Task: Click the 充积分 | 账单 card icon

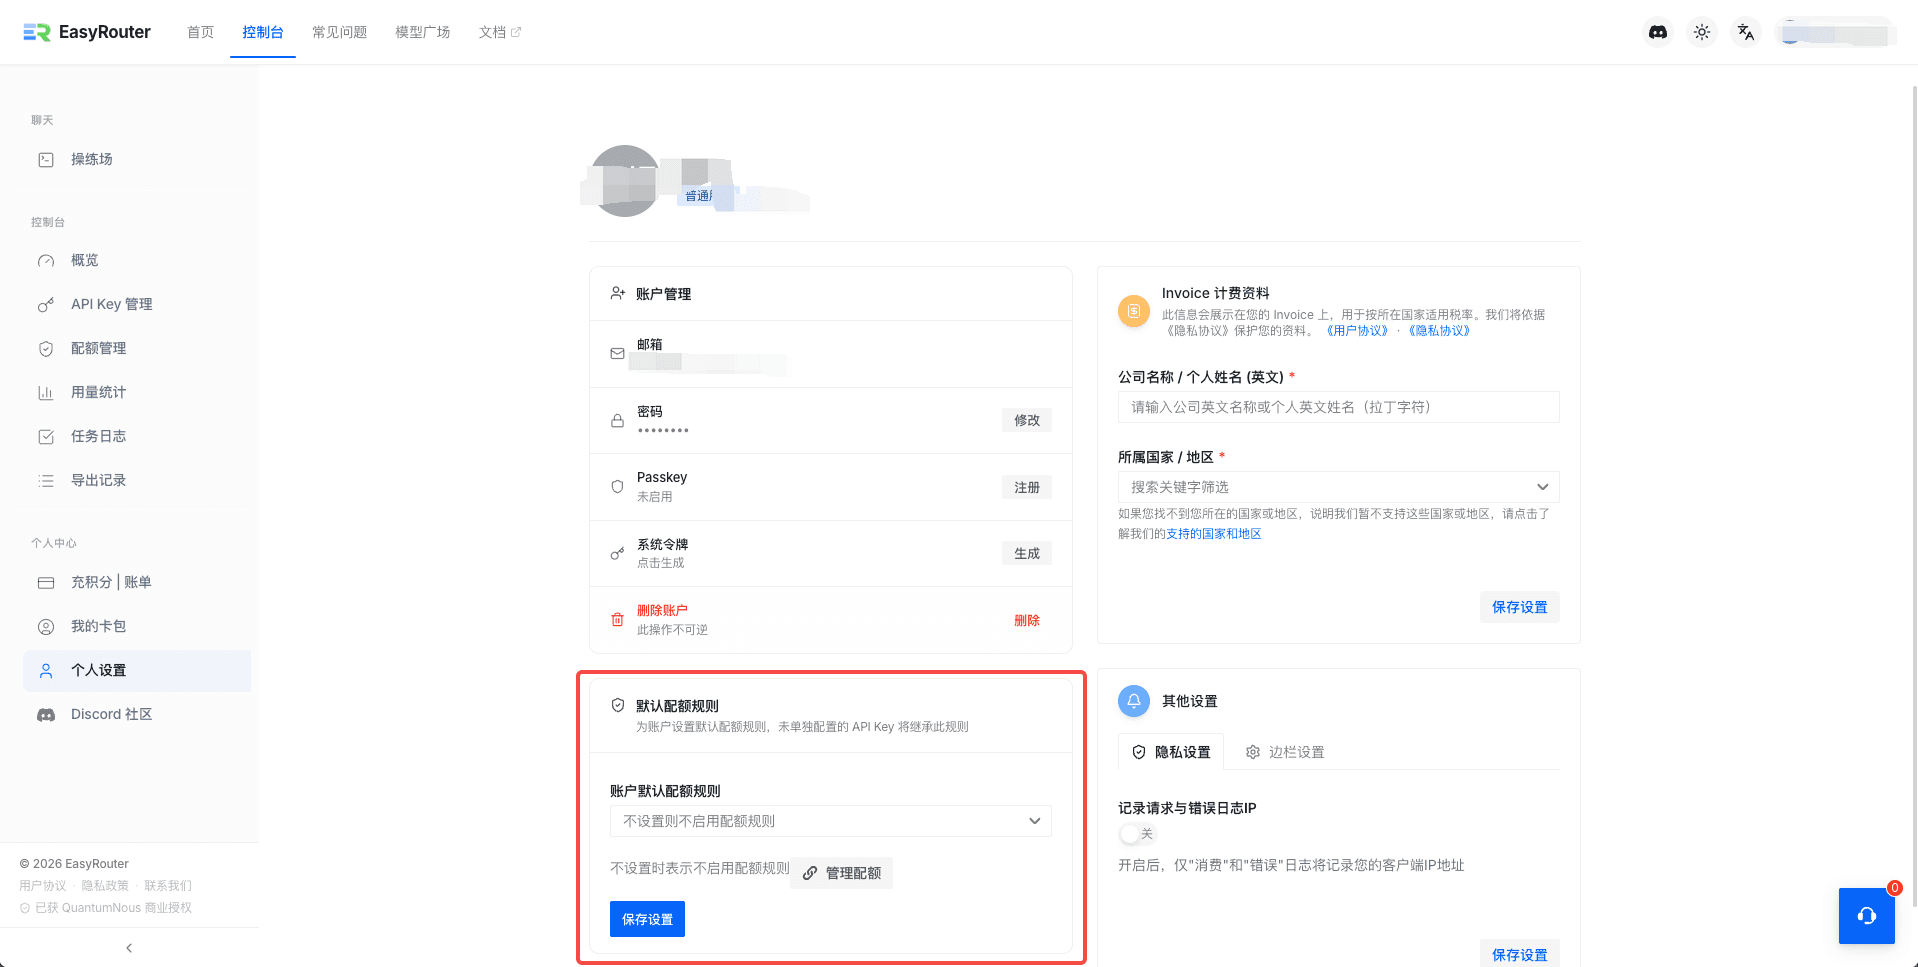Action: click(46, 583)
